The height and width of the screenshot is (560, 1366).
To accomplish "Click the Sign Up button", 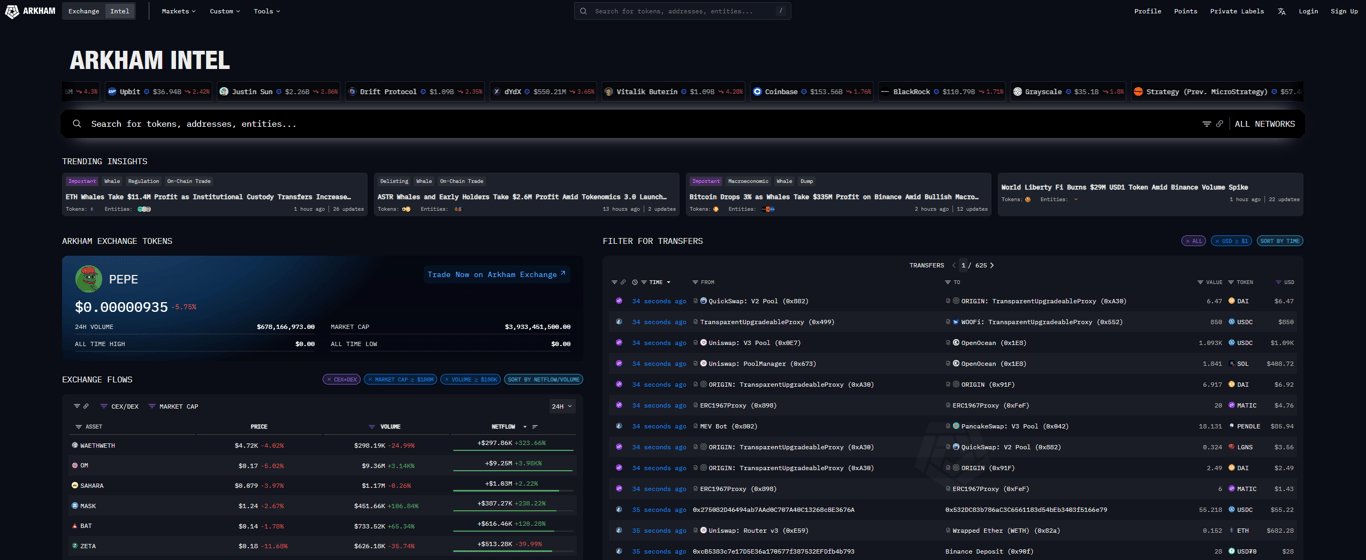I will (1344, 11).
